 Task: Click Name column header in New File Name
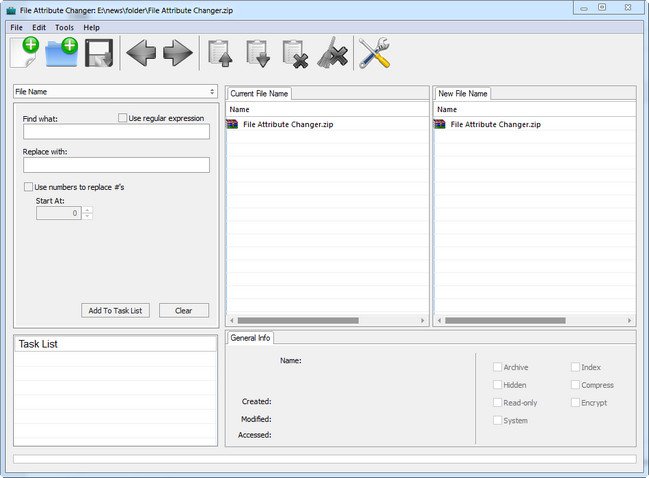click(535, 109)
